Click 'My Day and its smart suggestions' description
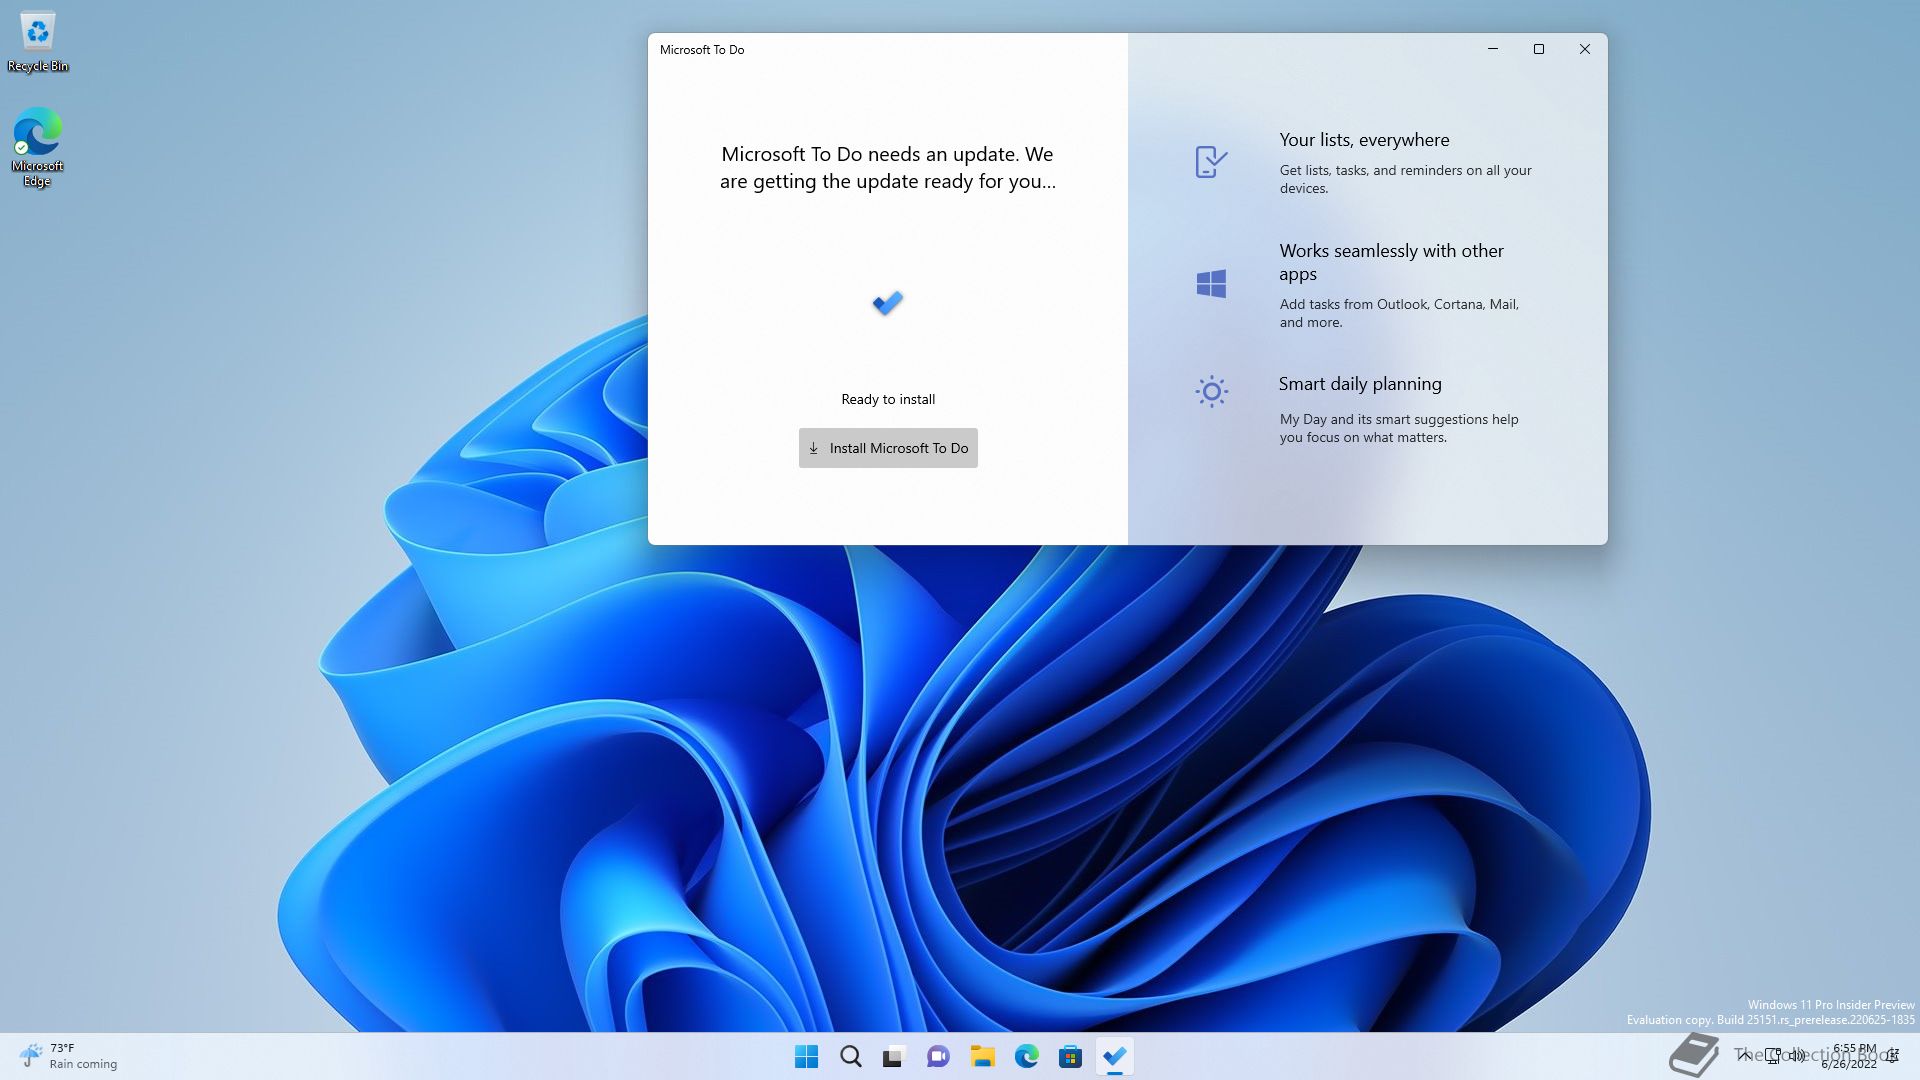Image resolution: width=1920 pixels, height=1080 pixels. [x=1399, y=428]
